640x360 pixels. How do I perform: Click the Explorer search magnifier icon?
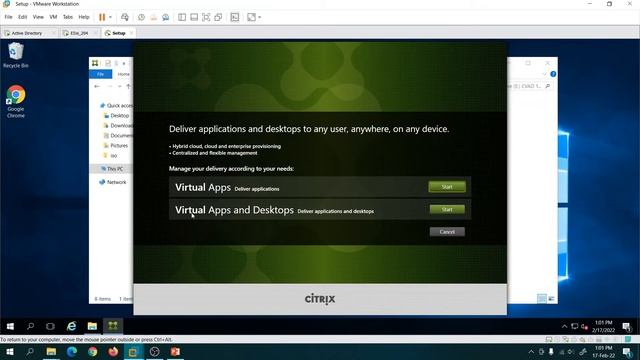pos(548,87)
